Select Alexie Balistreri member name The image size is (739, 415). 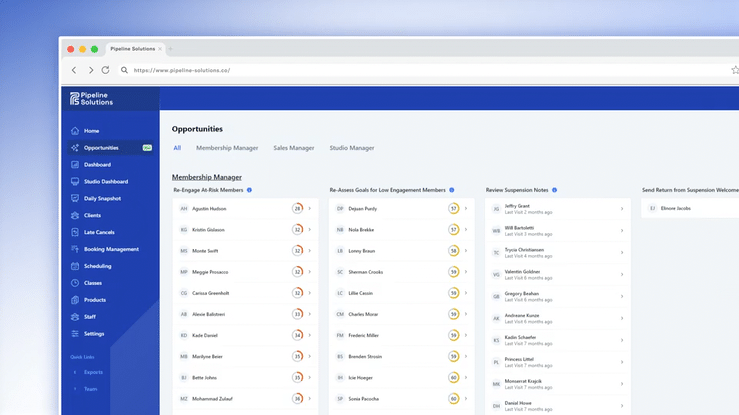[x=208, y=314]
